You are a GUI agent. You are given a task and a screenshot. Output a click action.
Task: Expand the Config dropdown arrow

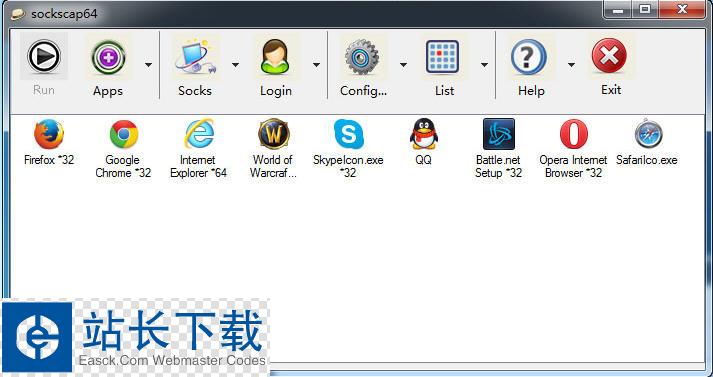[403, 65]
